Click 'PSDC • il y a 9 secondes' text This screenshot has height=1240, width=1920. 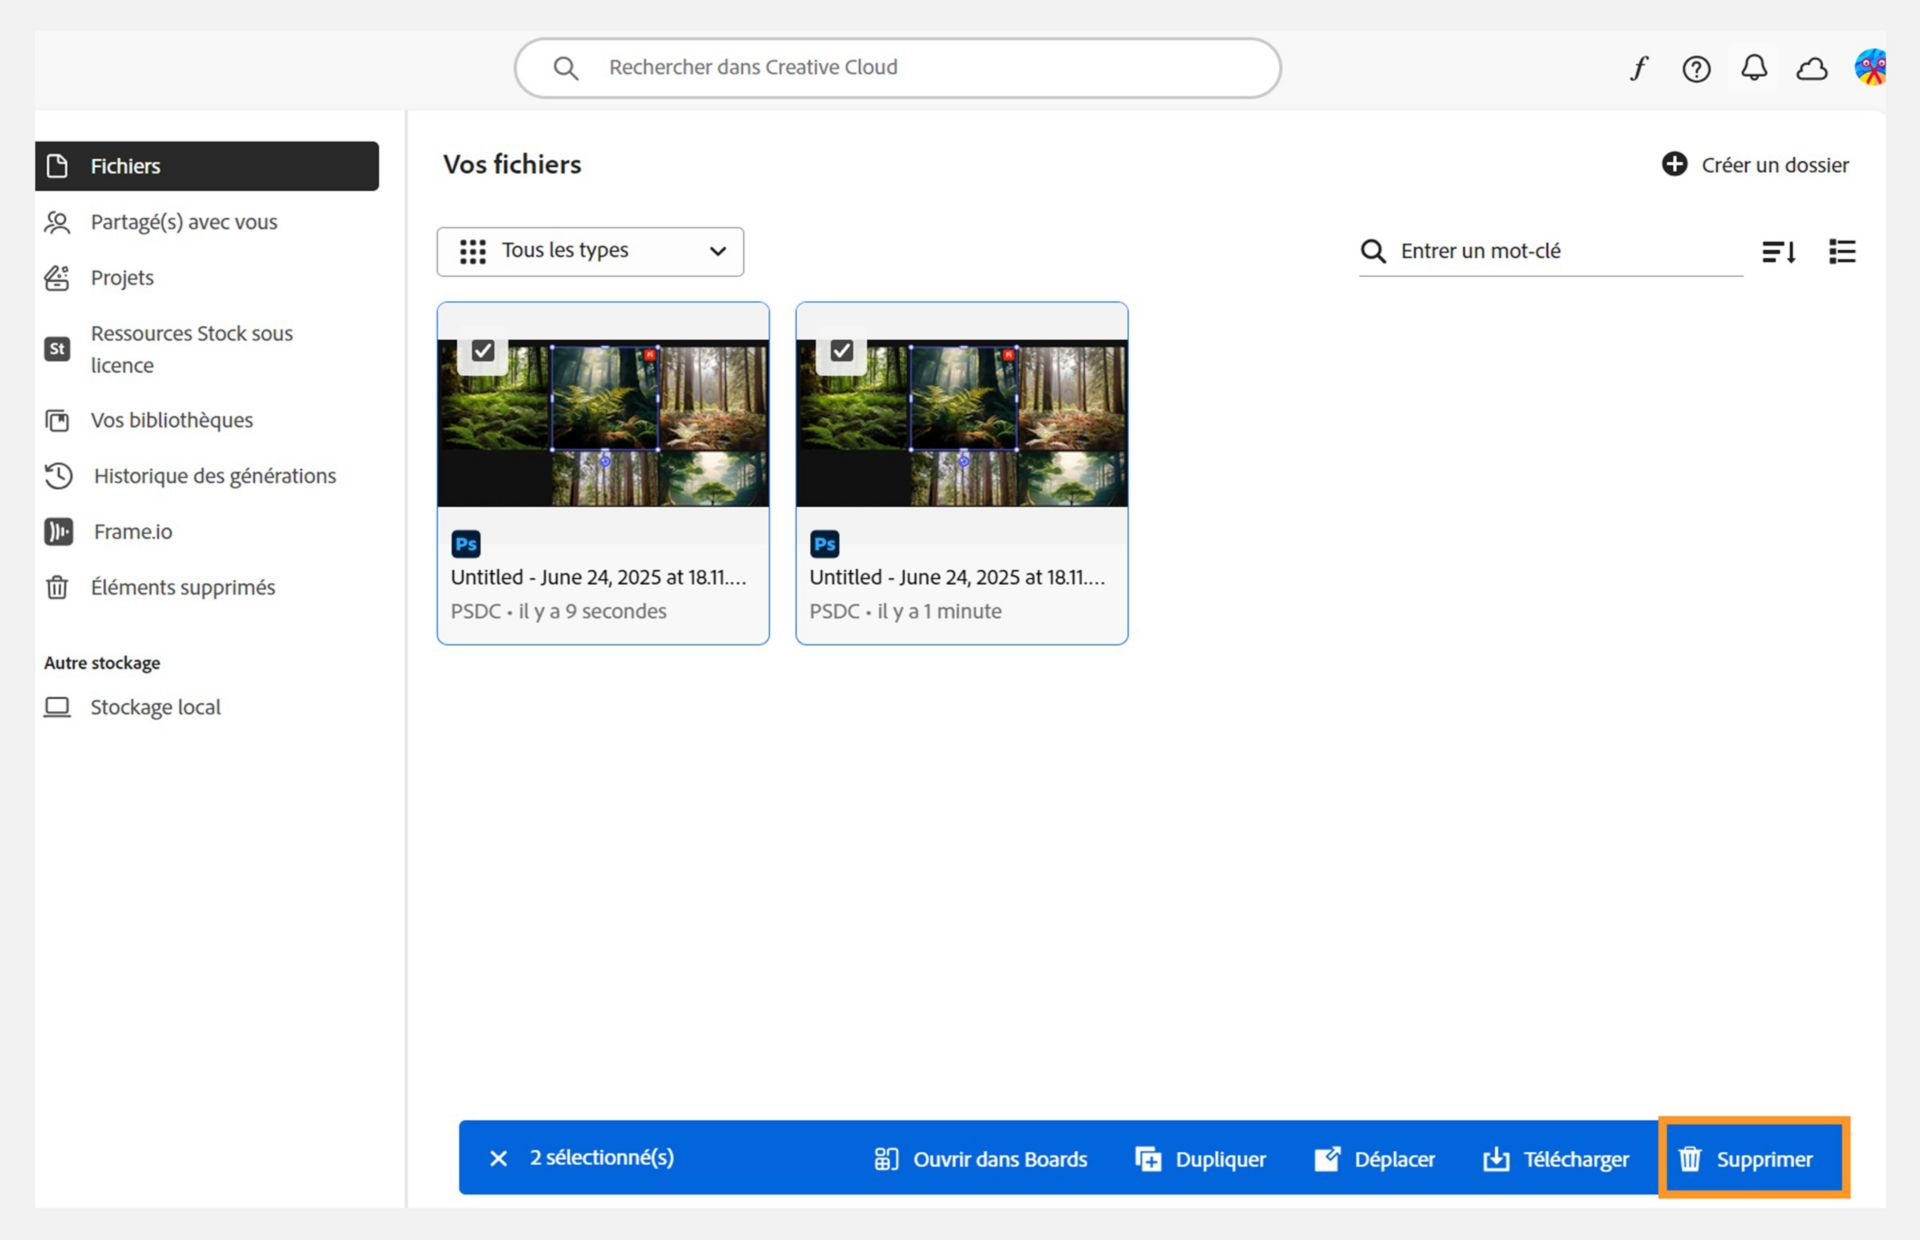pyautogui.click(x=558, y=611)
